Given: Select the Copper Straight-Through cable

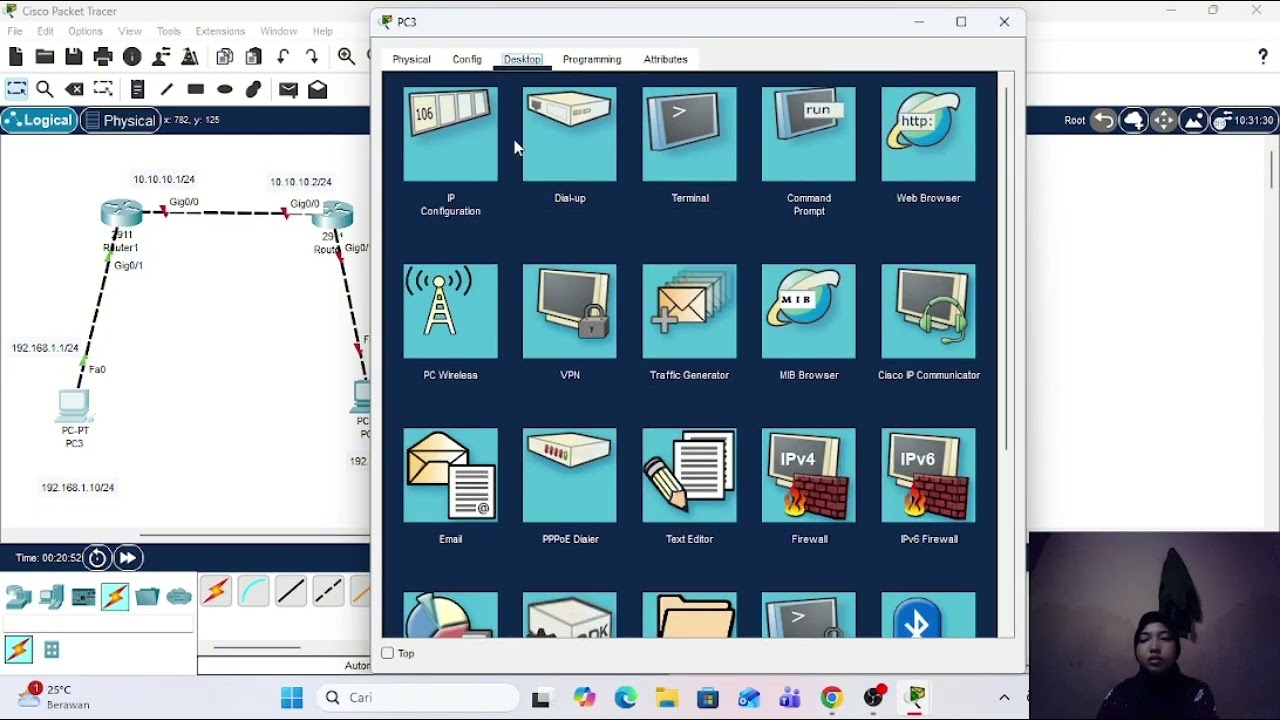Looking at the screenshot, I should click(x=291, y=593).
